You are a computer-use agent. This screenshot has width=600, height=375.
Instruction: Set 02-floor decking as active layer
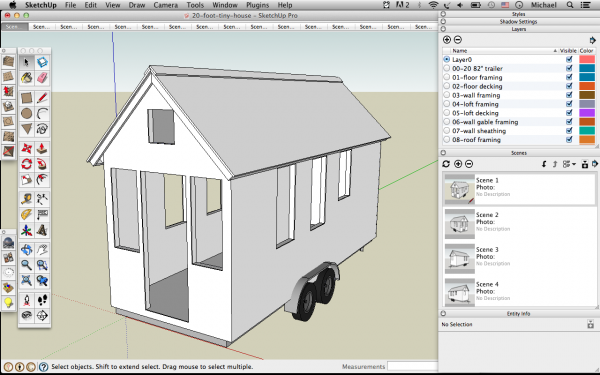pos(447,86)
